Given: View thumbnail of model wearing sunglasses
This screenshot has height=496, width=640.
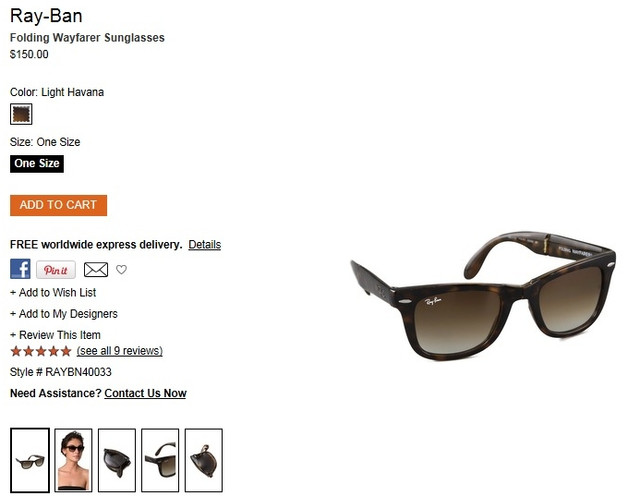Looking at the screenshot, I should (73, 460).
